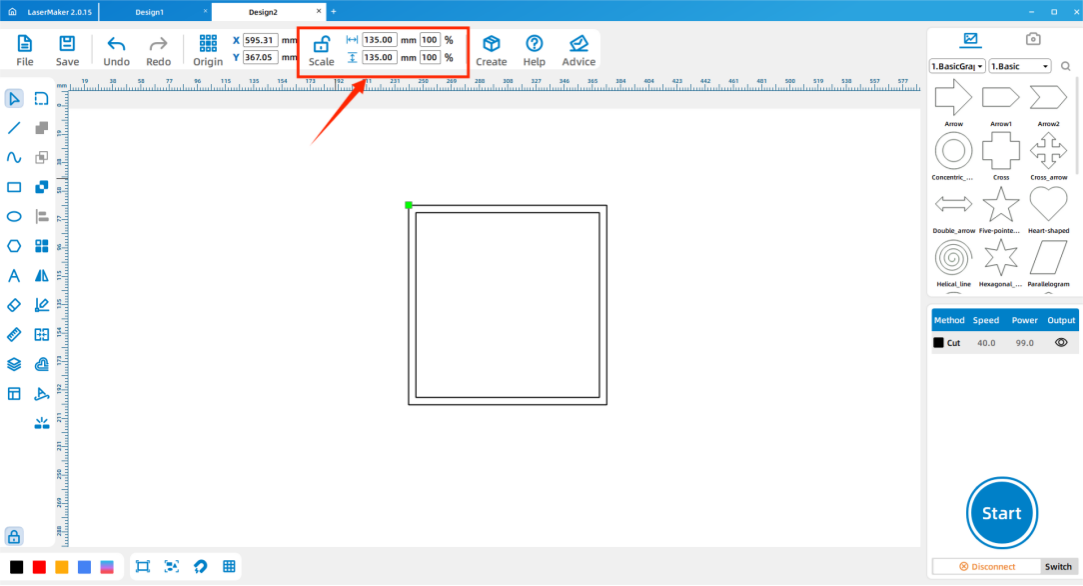The height and width of the screenshot is (586, 1083).
Task: Toggle the magnet snap icon
Action: [x=200, y=567]
